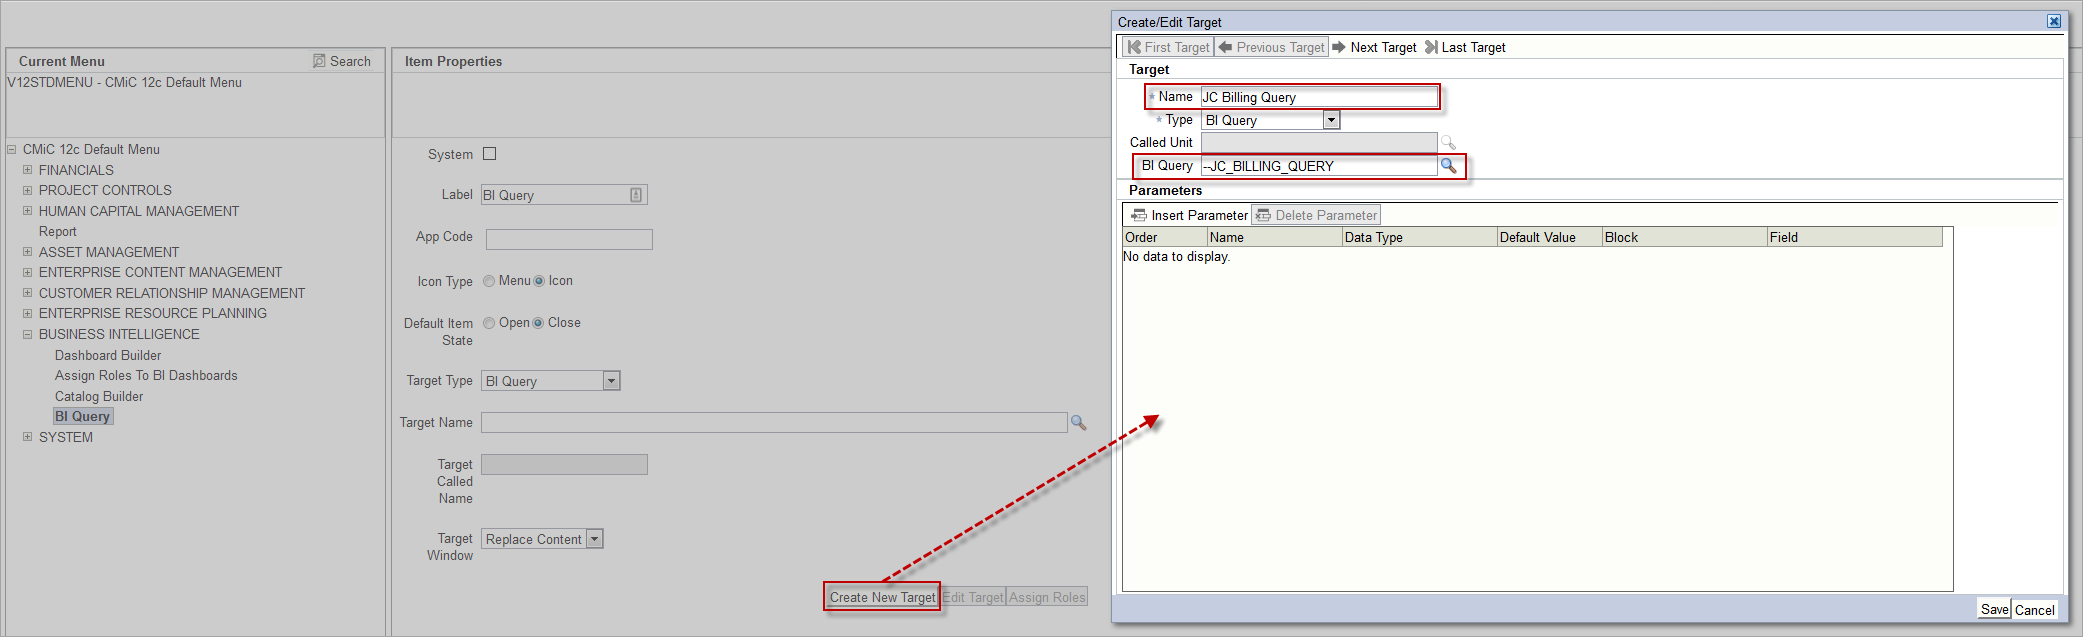Expand ENTERPRISE CONTENT MANAGEMENT node
Image resolution: width=2083 pixels, height=637 pixels.
pyautogui.click(x=28, y=272)
